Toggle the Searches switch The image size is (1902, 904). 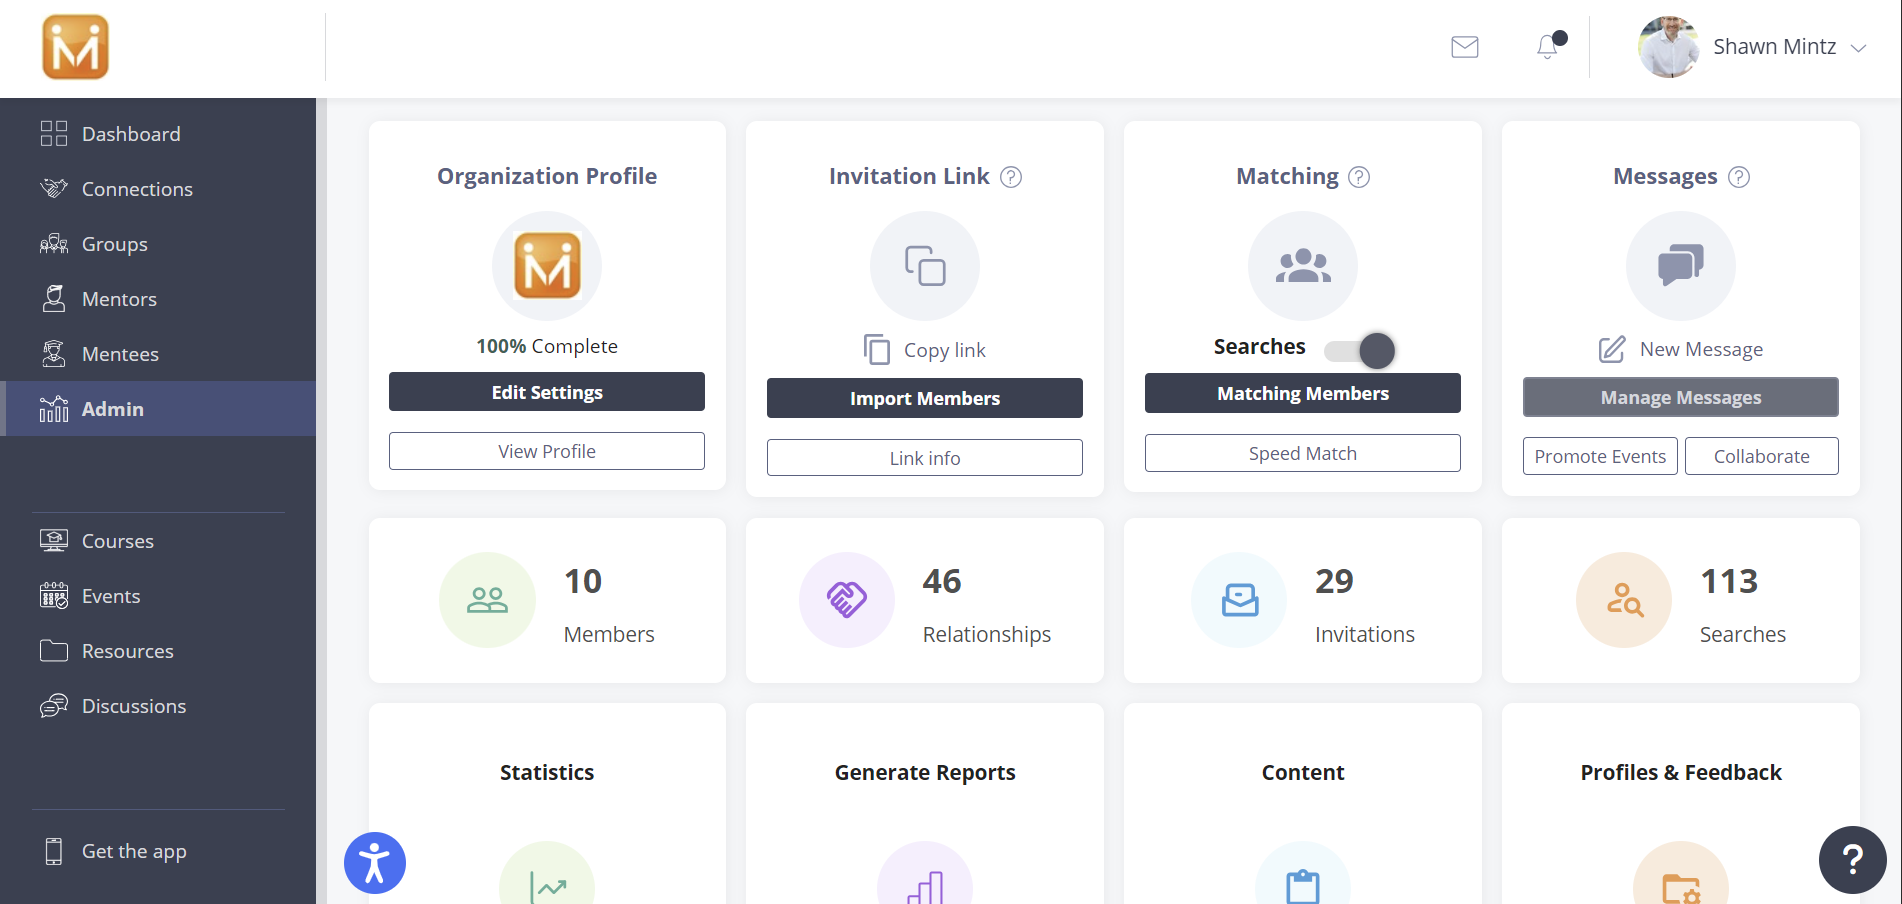pos(1360,350)
